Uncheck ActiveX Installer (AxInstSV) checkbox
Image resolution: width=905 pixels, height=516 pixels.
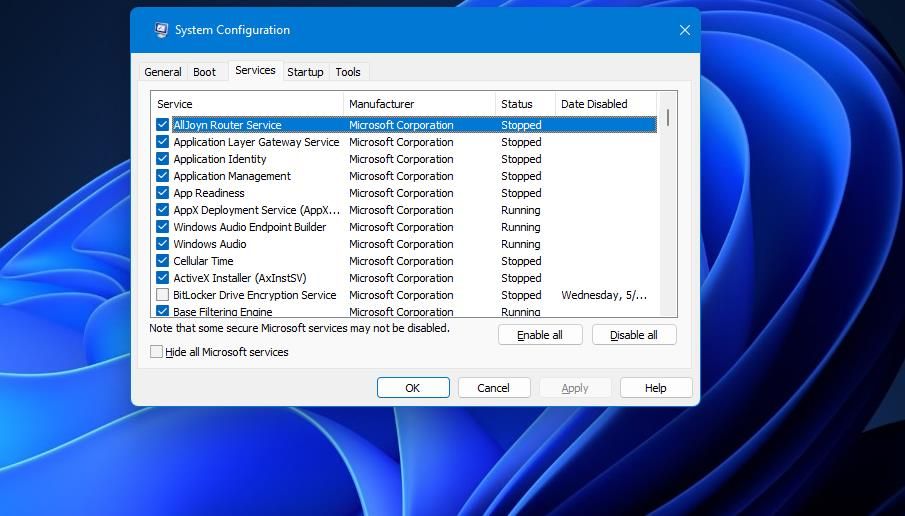(x=162, y=278)
